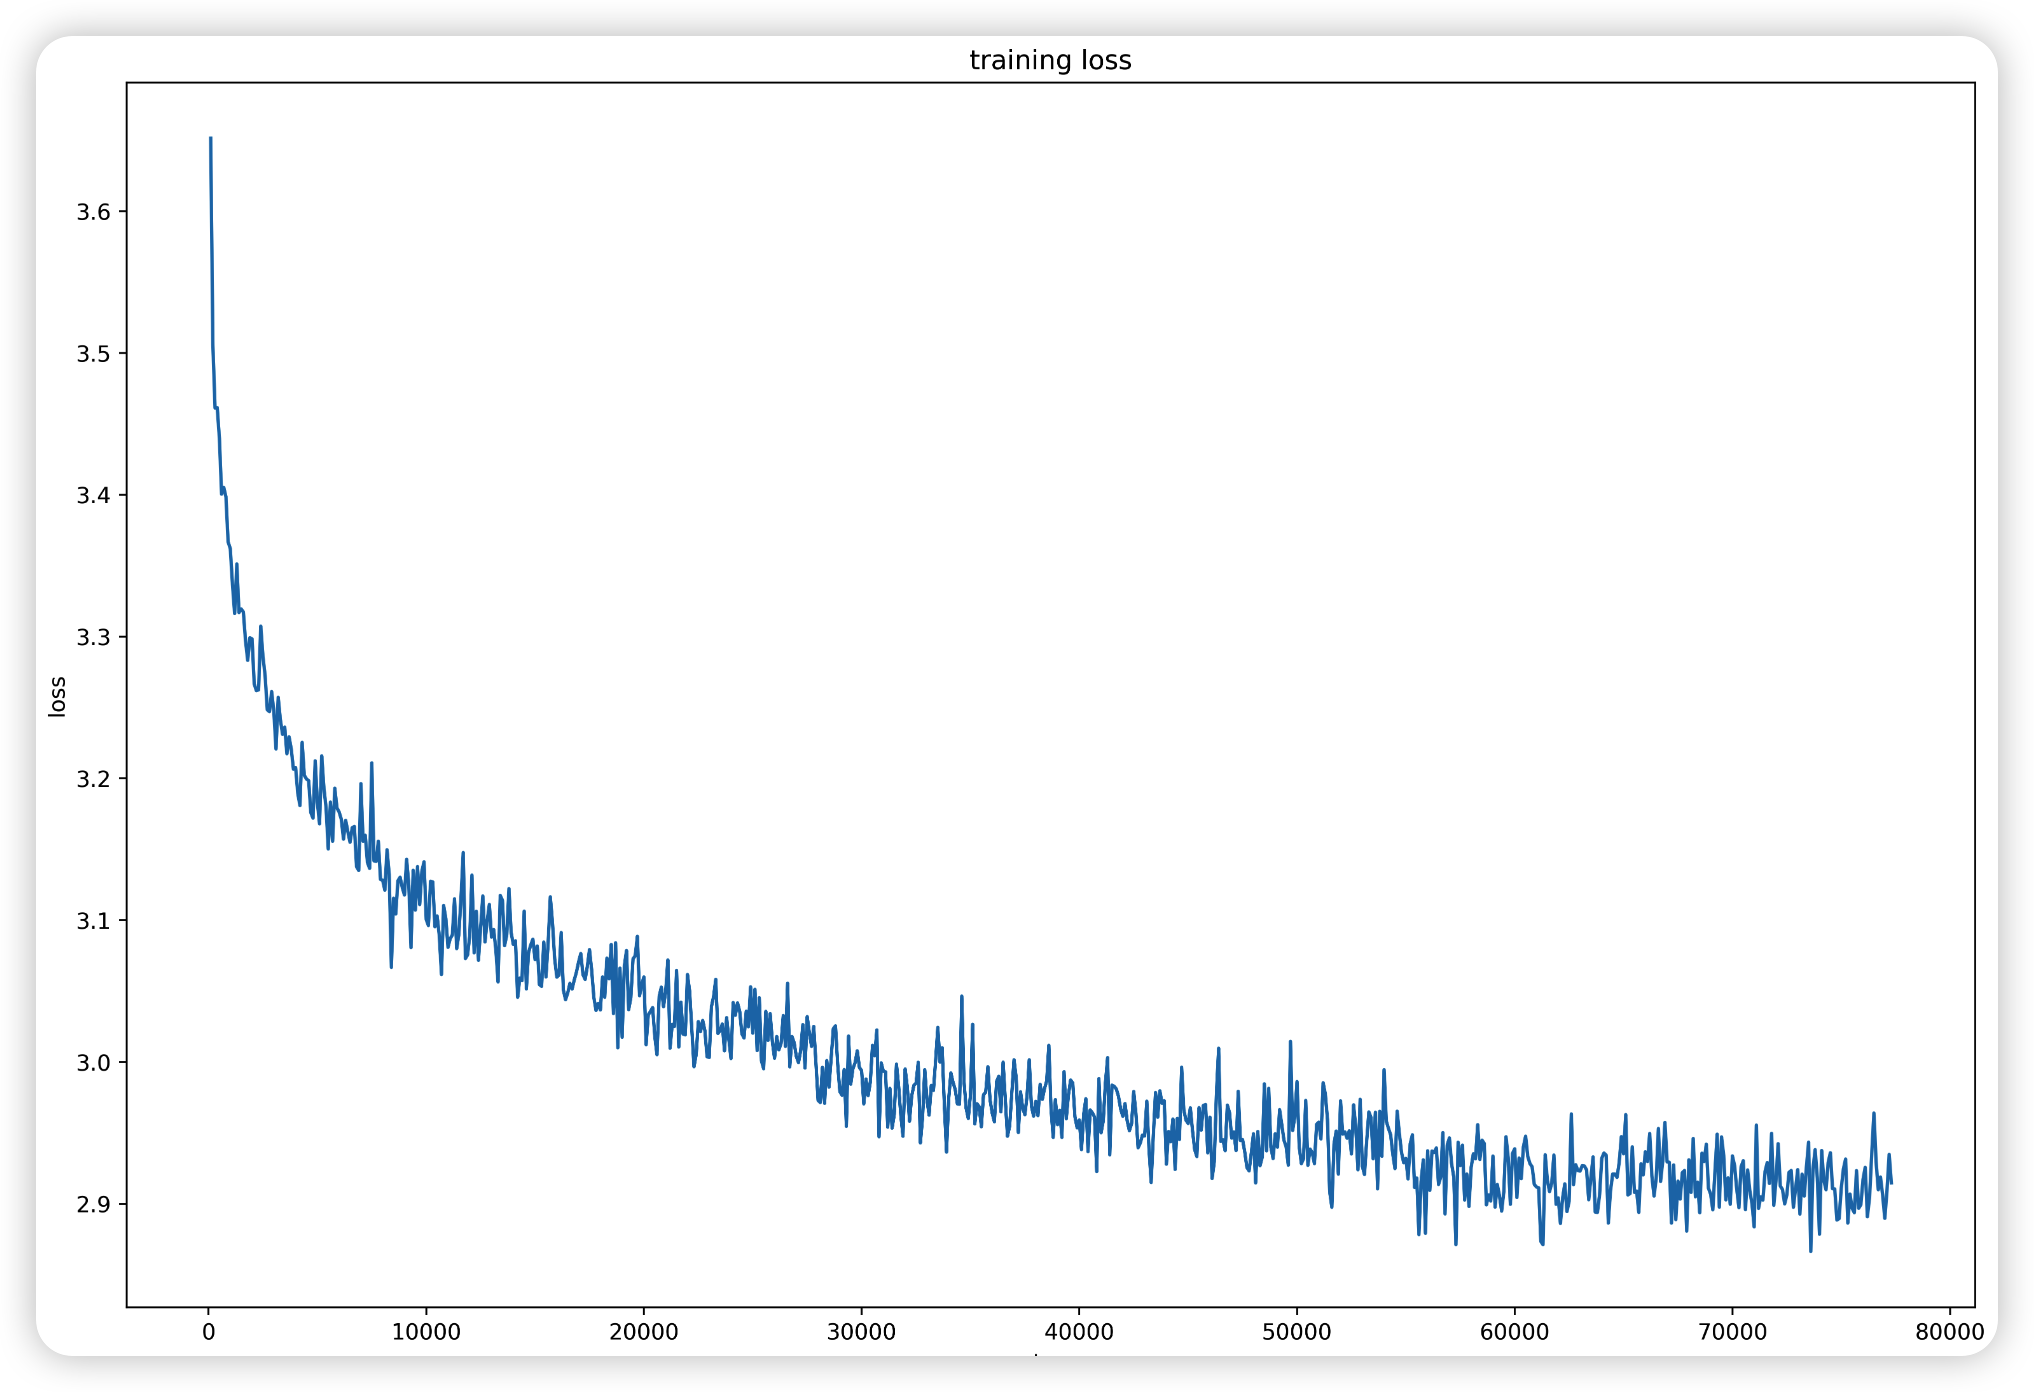Click the 'training loss' chart title
The height and width of the screenshot is (1392, 2034).
pos(1050,61)
